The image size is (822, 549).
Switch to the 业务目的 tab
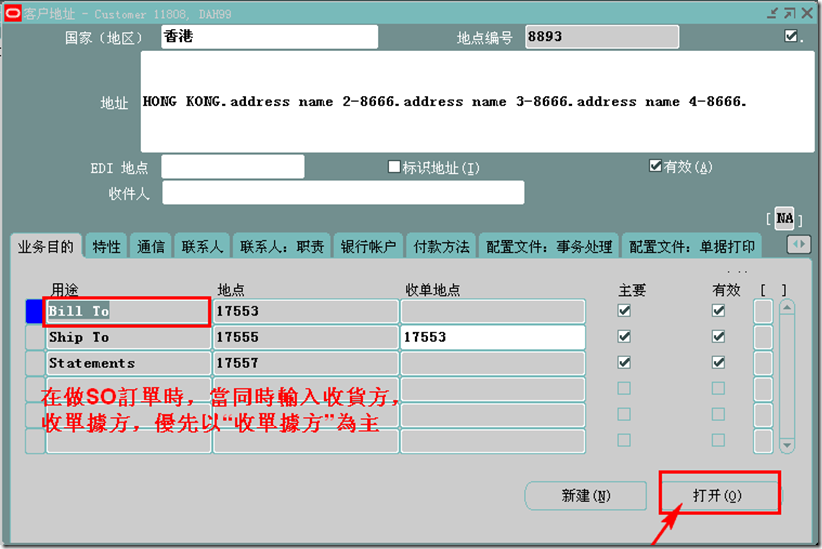[x=46, y=246]
